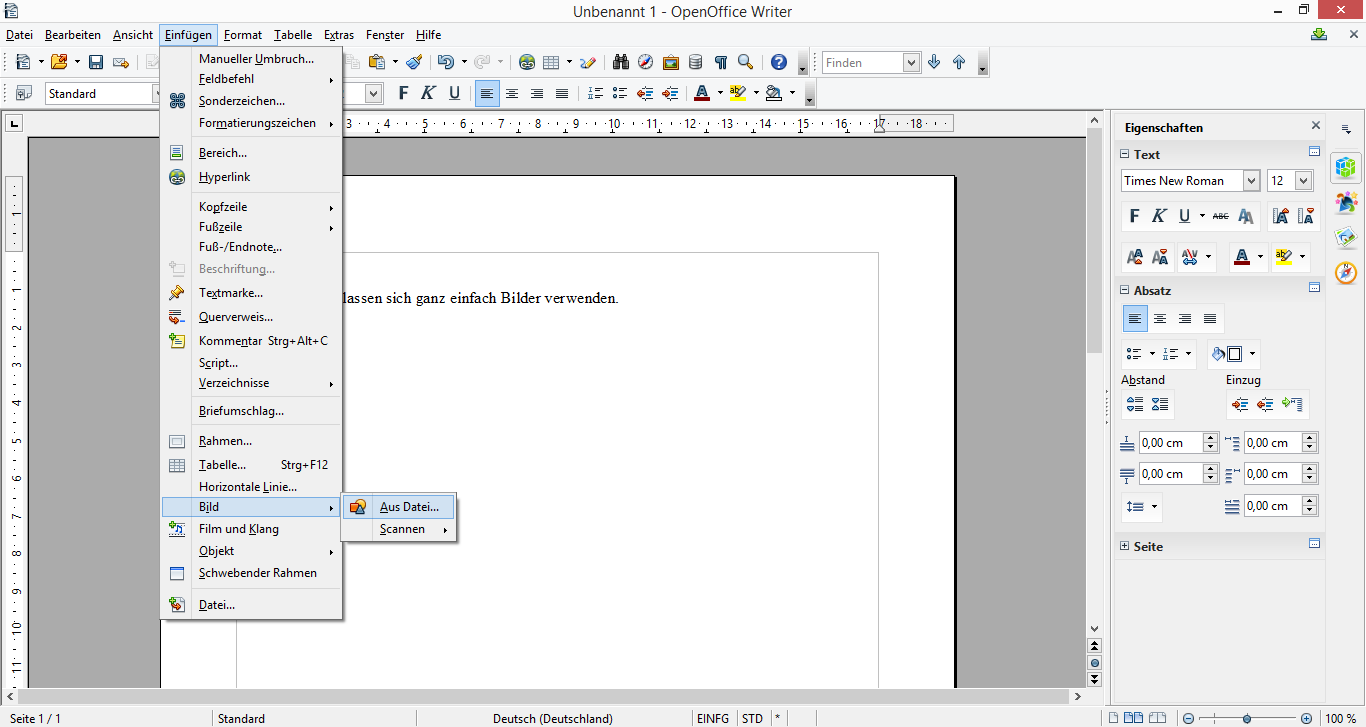Toggle nonprinting characters pilcrow icon
The width and height of the screenshot is (1366, 727).
[720, 62]
